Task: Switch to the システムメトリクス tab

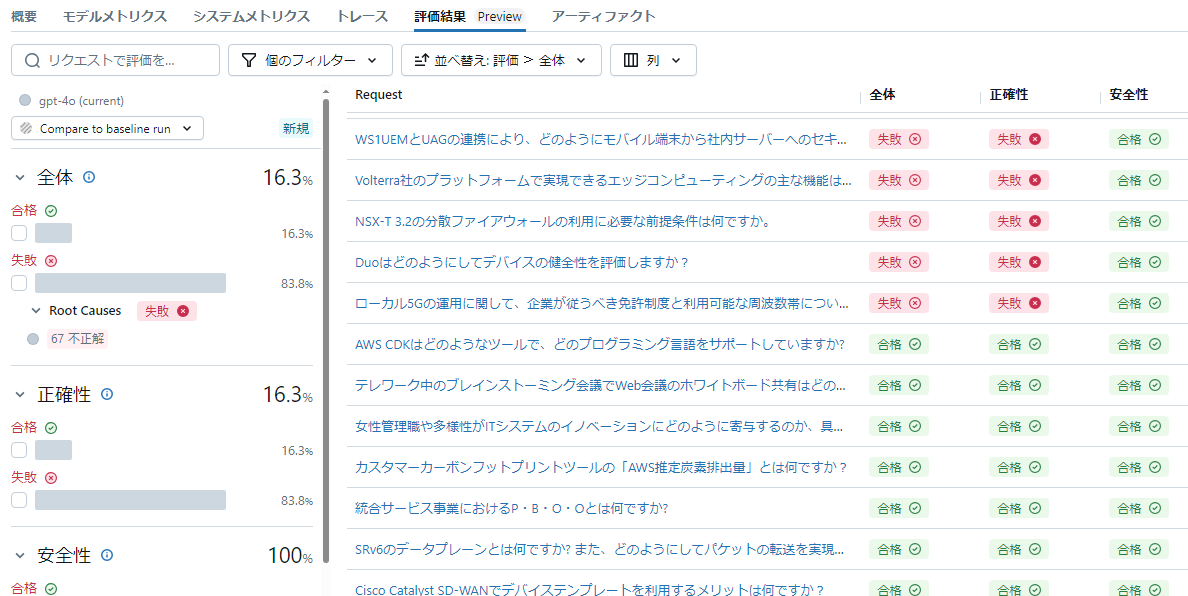Action: tap(251, 16)
